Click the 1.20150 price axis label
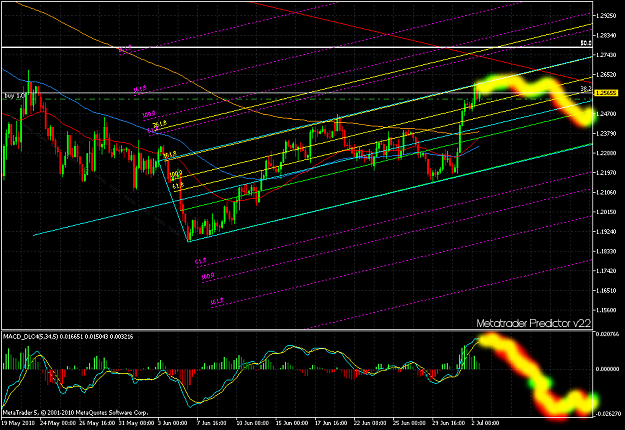The width and height of the screenshot is (625, 430). [x=606, y=212]
